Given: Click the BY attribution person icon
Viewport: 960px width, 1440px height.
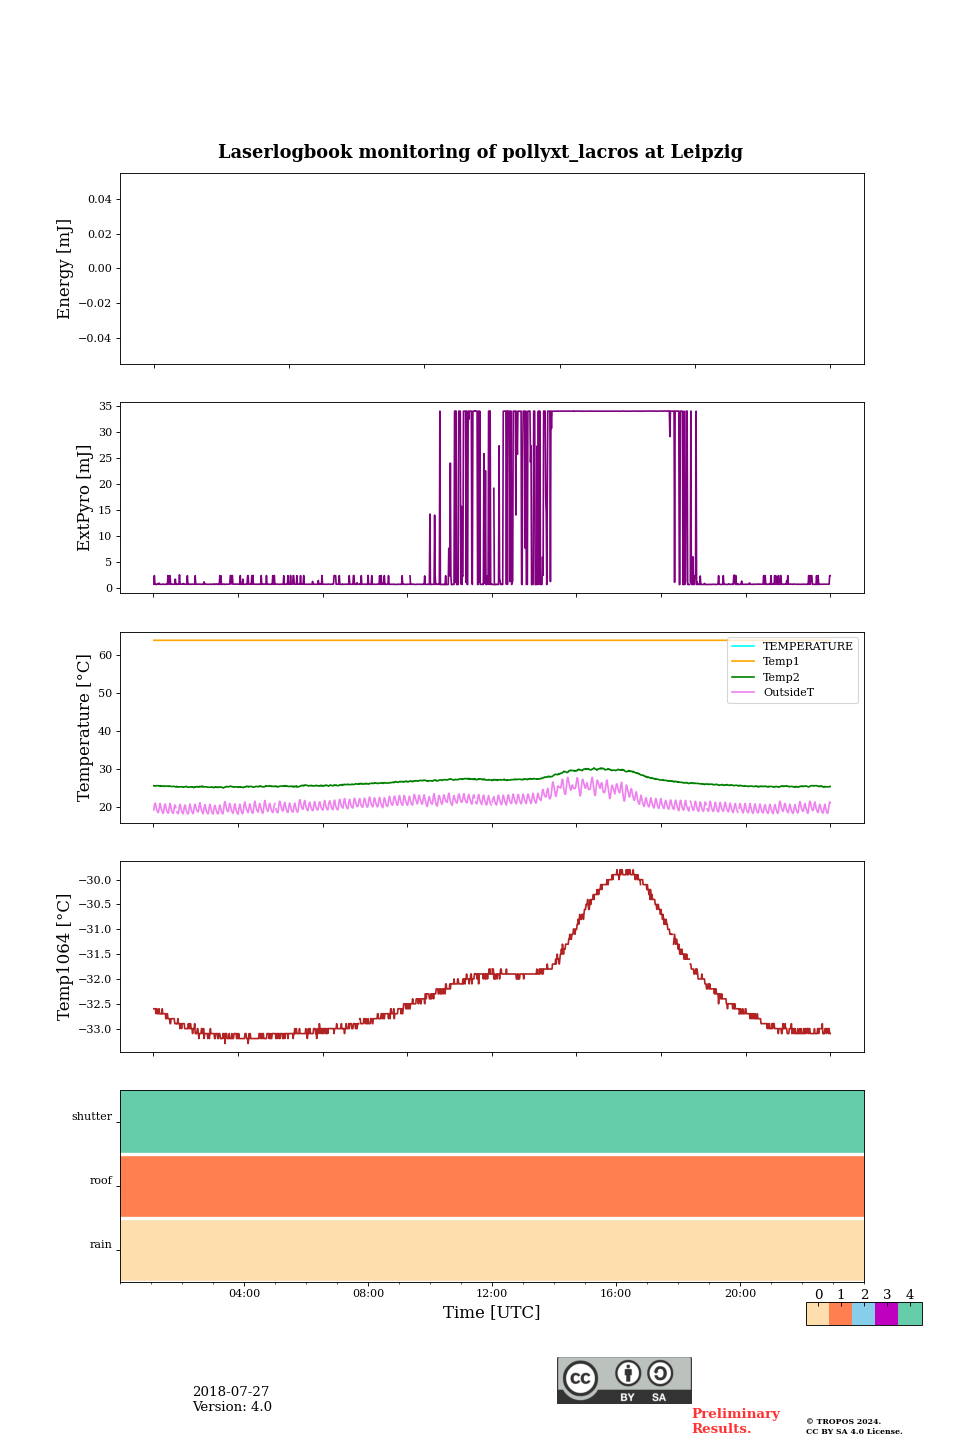Looking at the screenshot, I should click(628, 1373).
